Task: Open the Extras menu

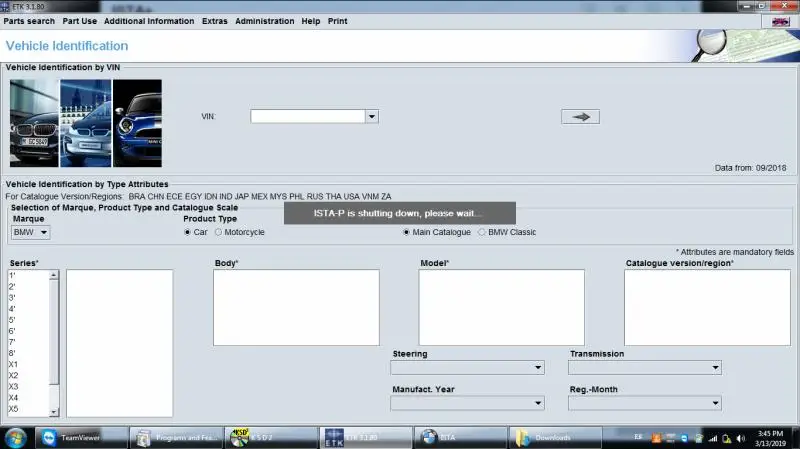Action: pos(214,21)
